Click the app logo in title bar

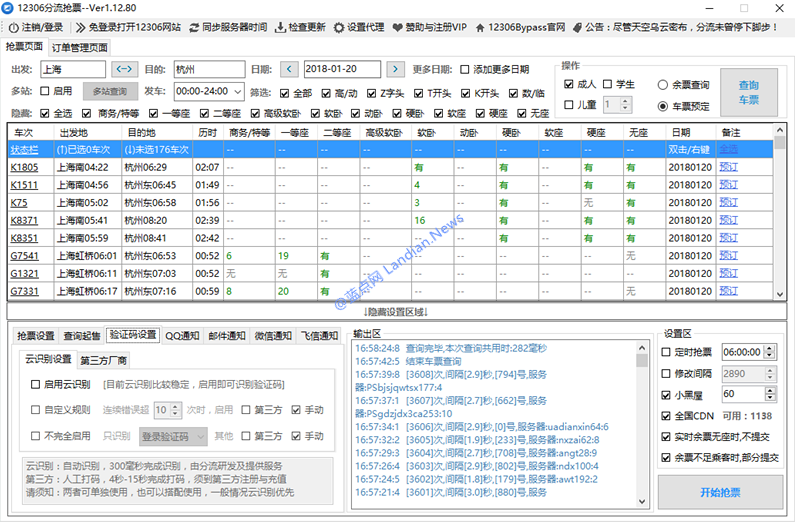point(7,8)
